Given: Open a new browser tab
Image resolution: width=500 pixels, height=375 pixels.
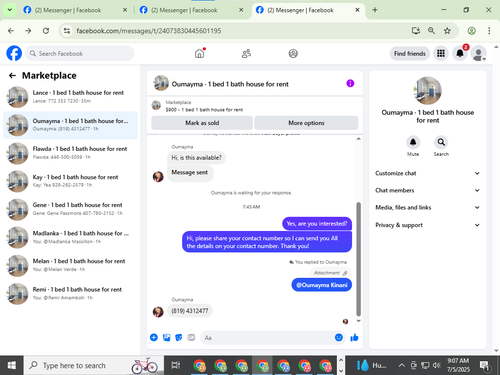Looking at the screenshot, I should (x=375, y=10).
